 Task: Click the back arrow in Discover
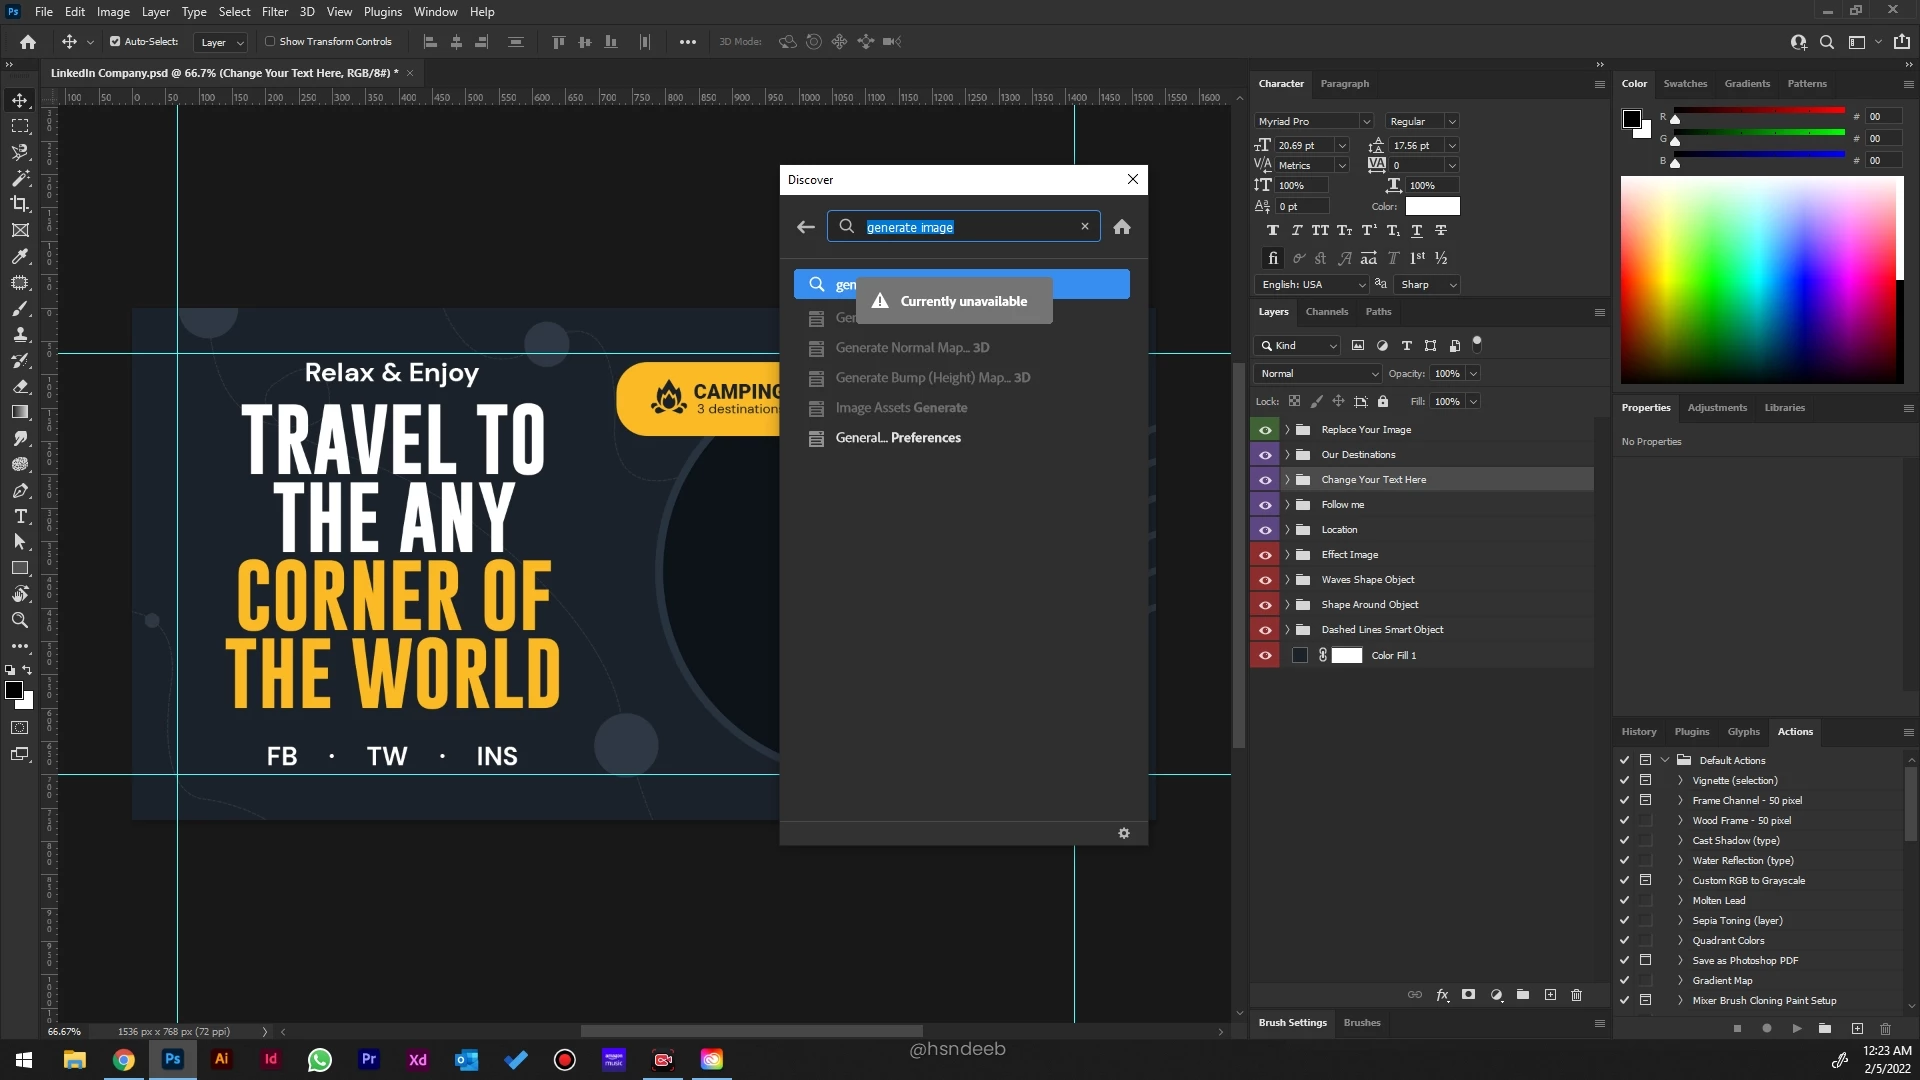pyautogui.click(x=806, y=227)
